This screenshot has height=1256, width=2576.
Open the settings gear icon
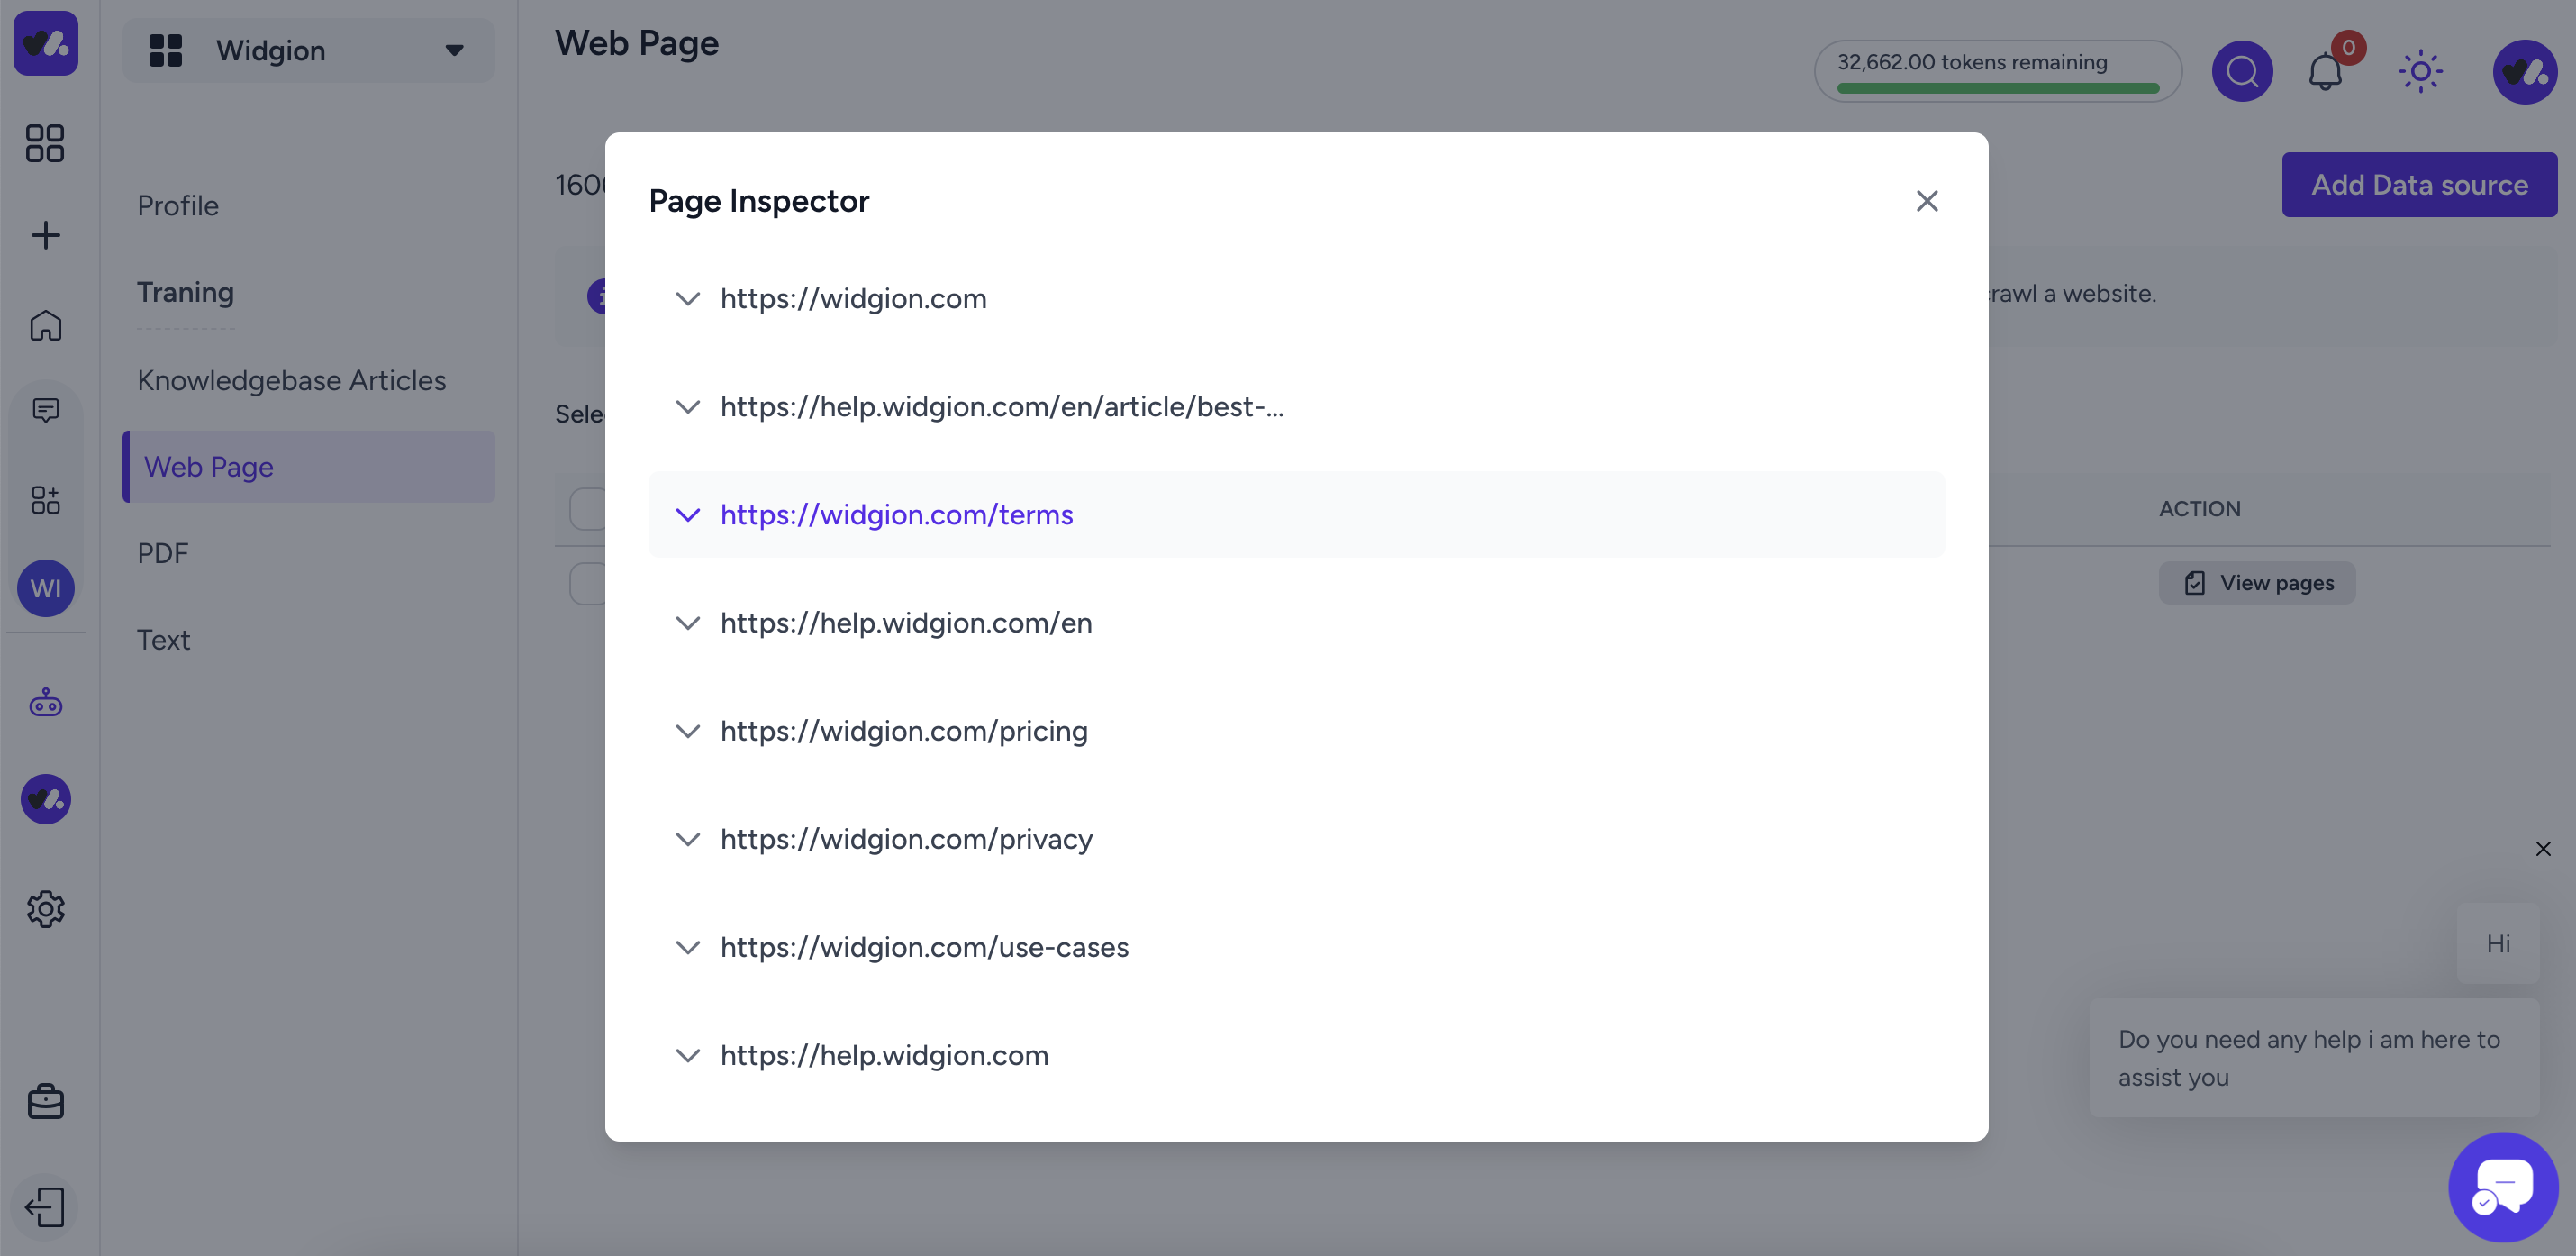(x=45, y=909)
